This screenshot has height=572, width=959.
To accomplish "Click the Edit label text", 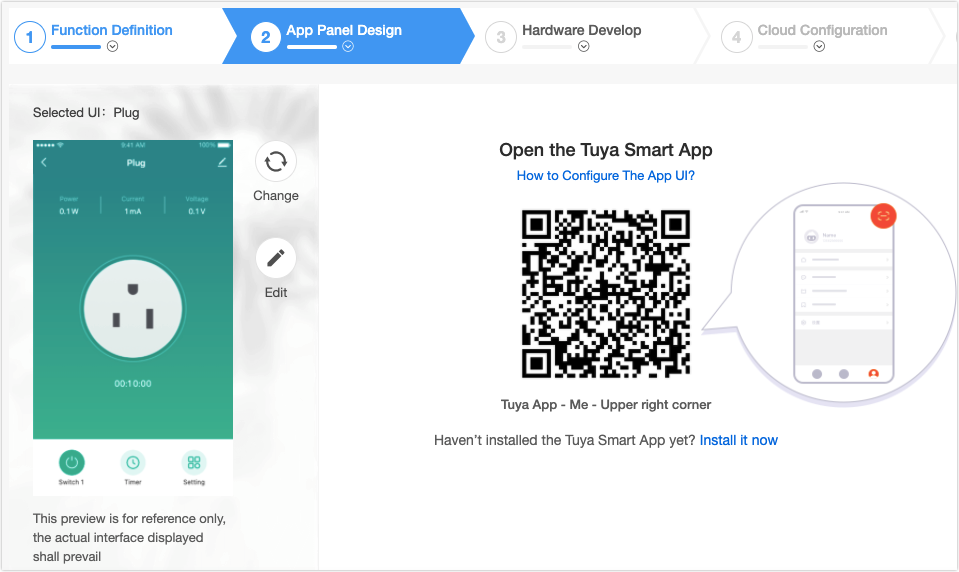I will click(276, 292).
